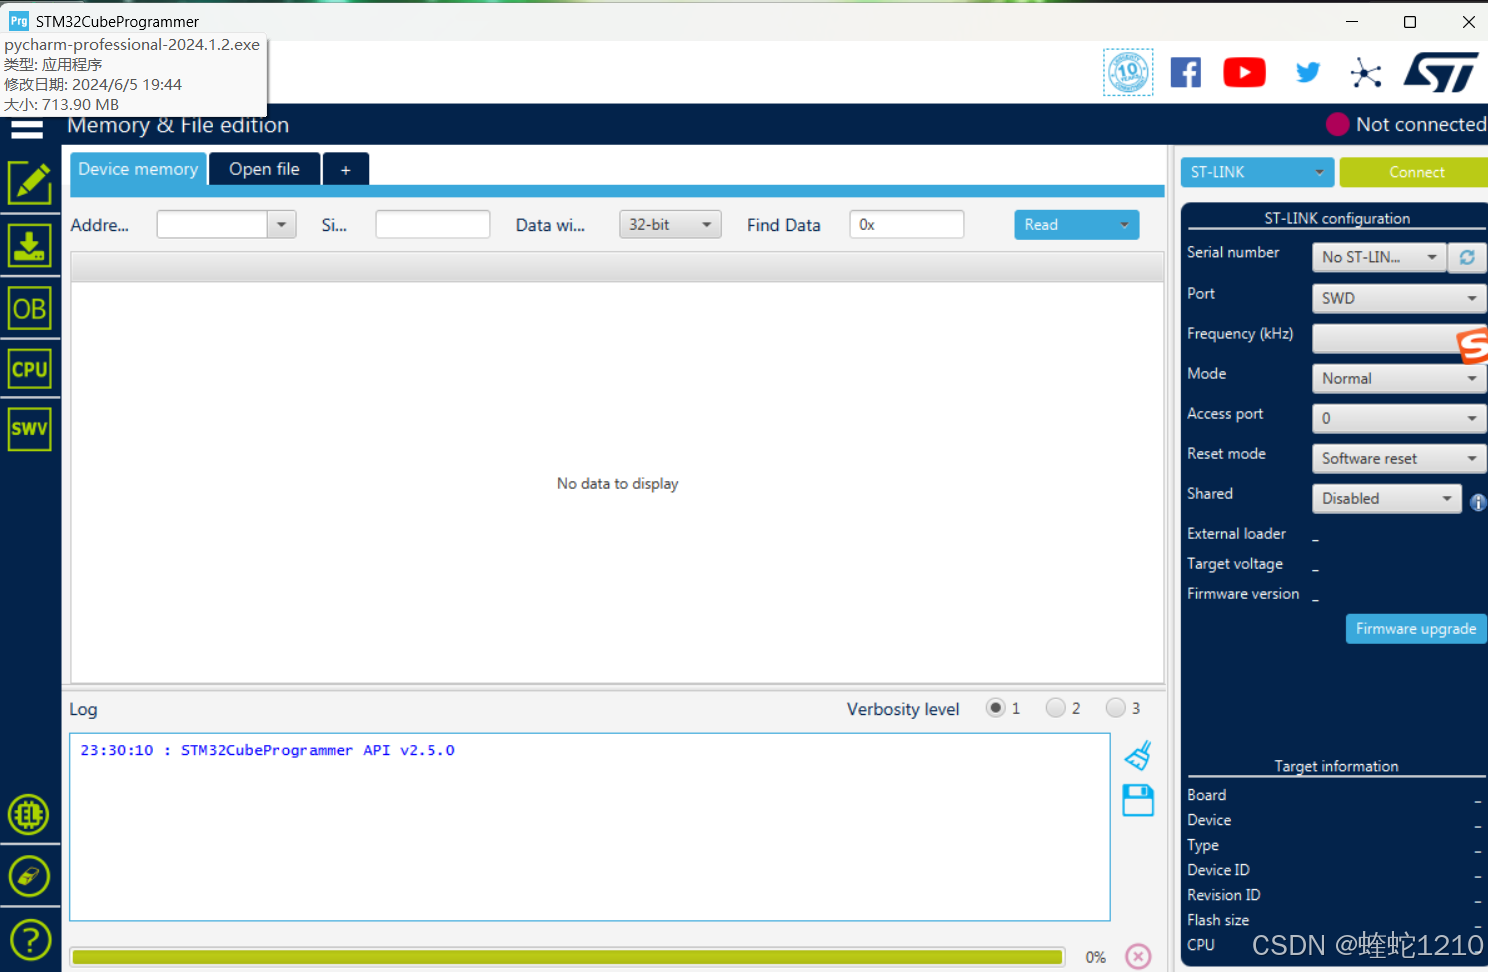Open the ST community network icon
This screenshot has width=1488, height=972.
click(x=1365, y=72)
